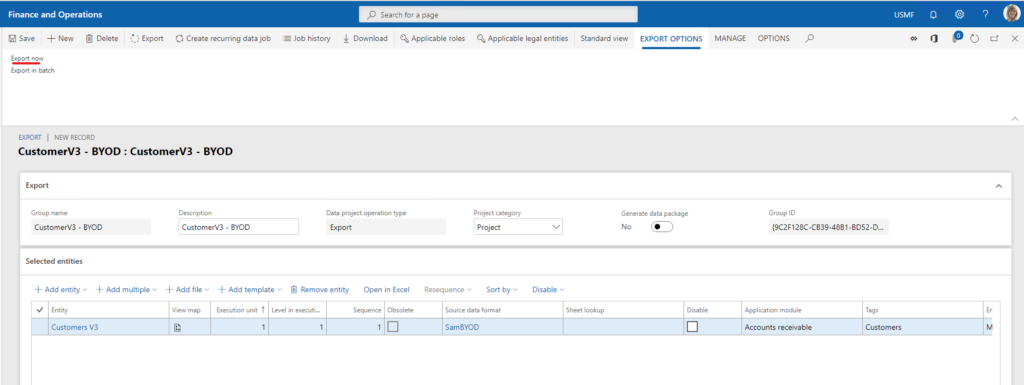Screen dimensions: 1024x385
Task: Open the Add multiple dropdown
Action: [x=127, y=289]
